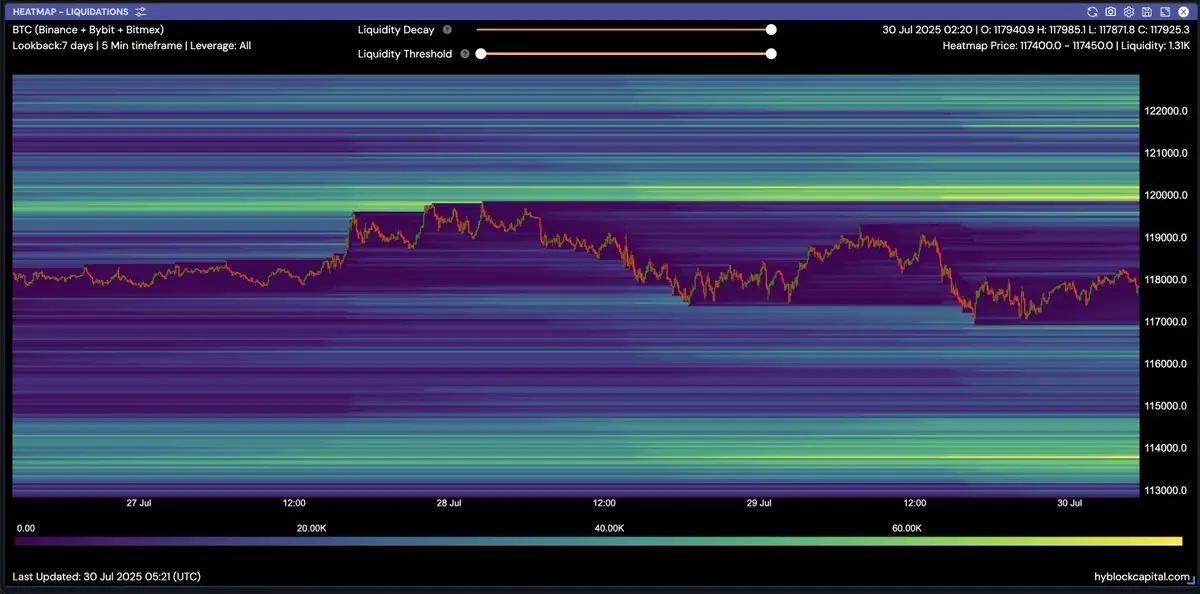Click the Lookback 7 days timeframe text
Screen dimensions: 1200x594
(x=132, y=46)
